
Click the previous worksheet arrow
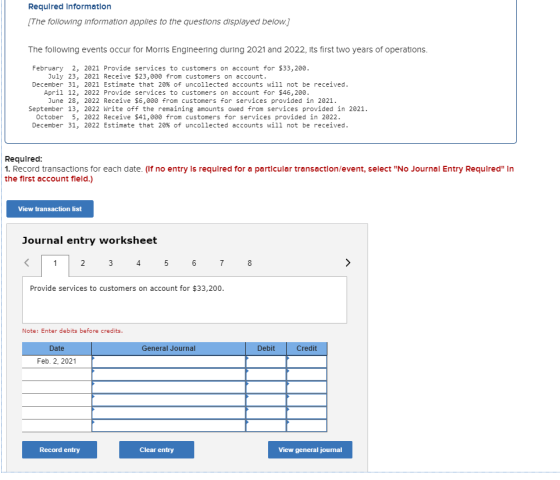pos(26,263)
